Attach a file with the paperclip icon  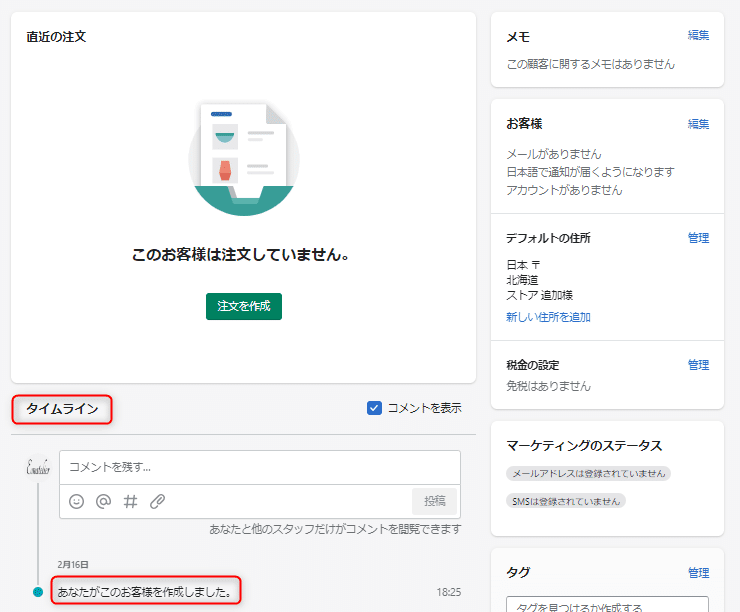[157, 501]
